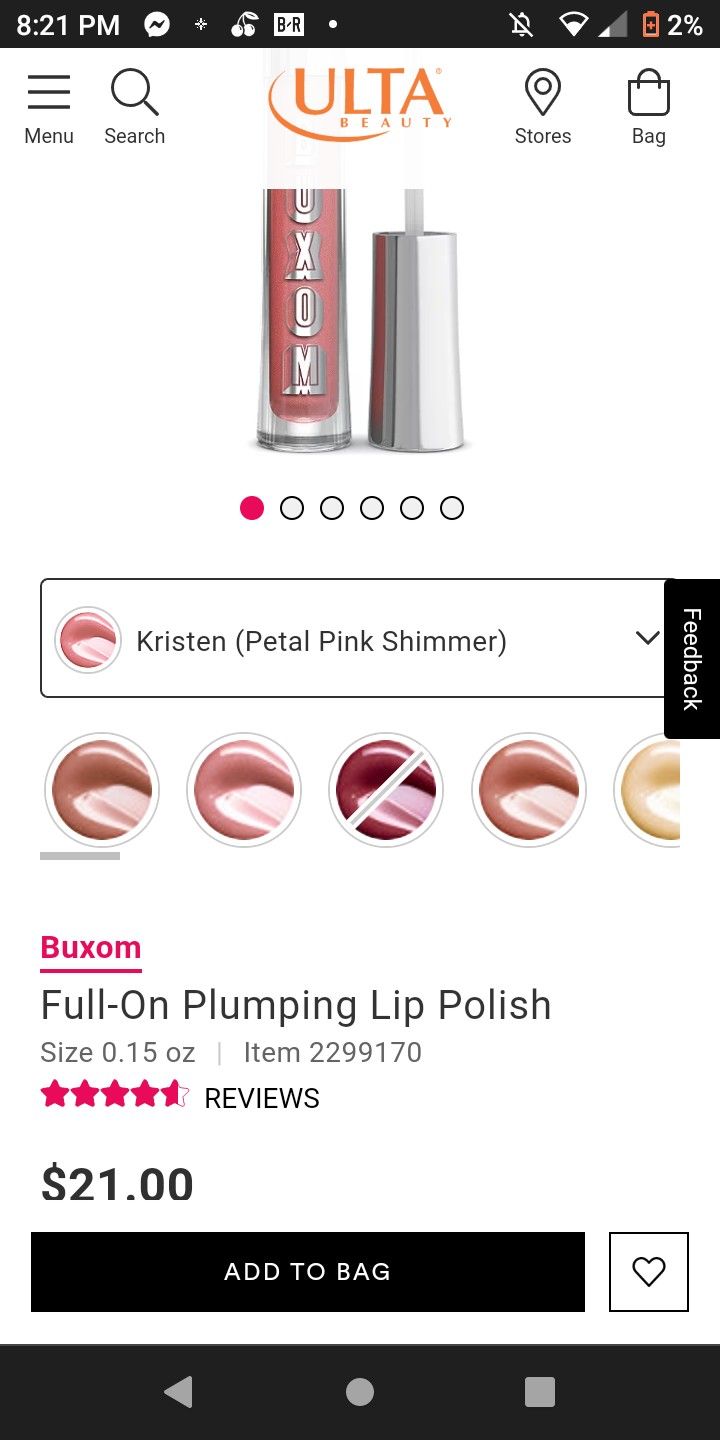Select the fourth image carousel dot
The image size is (720, 1440).
tap(372, 508)
